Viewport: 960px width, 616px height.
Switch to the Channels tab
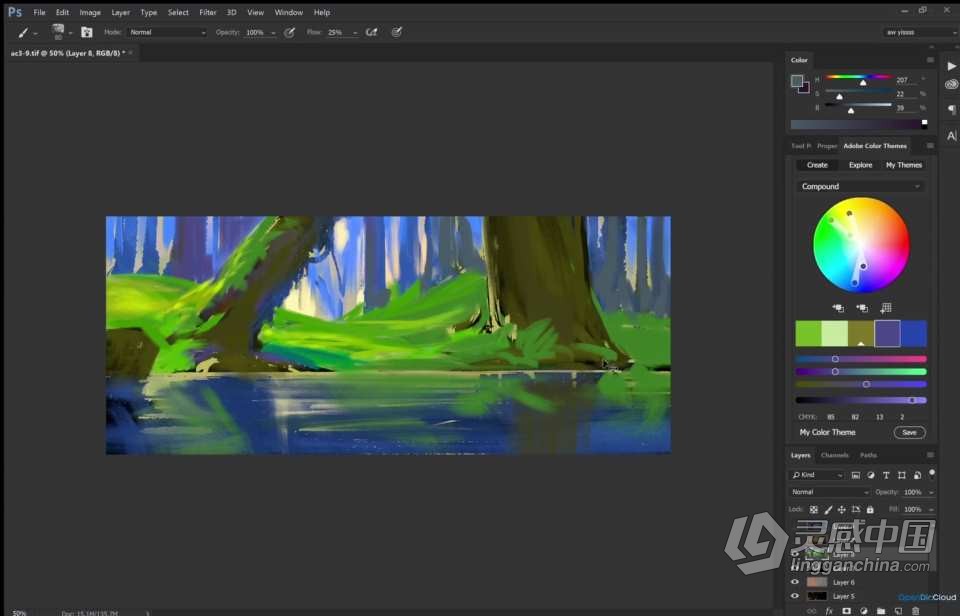834,456
